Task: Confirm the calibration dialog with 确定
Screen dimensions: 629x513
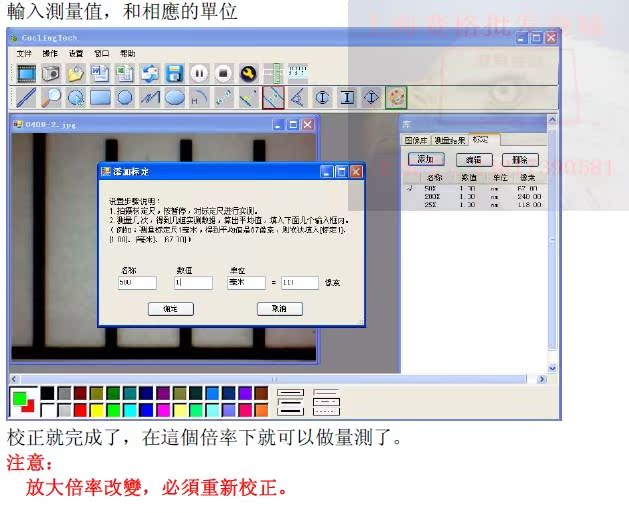Action: tap(171, 309)
